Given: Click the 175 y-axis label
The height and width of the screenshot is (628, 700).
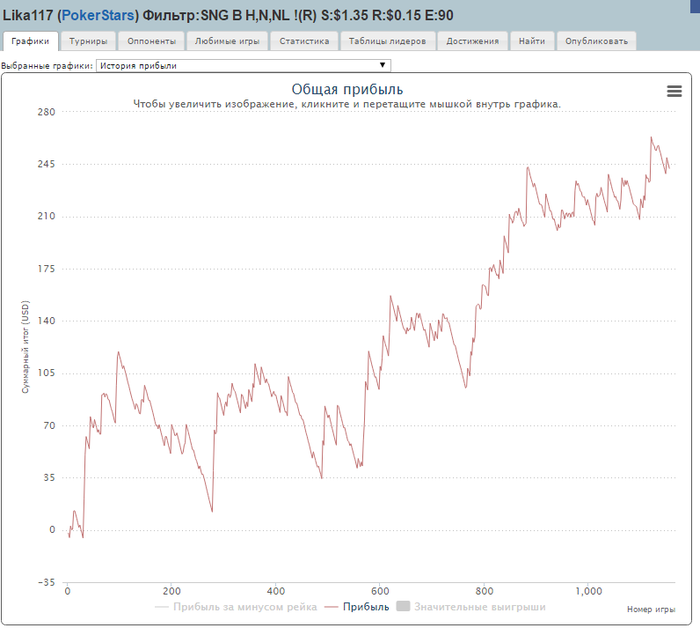Looking at the screenshot, I should 46,269.
